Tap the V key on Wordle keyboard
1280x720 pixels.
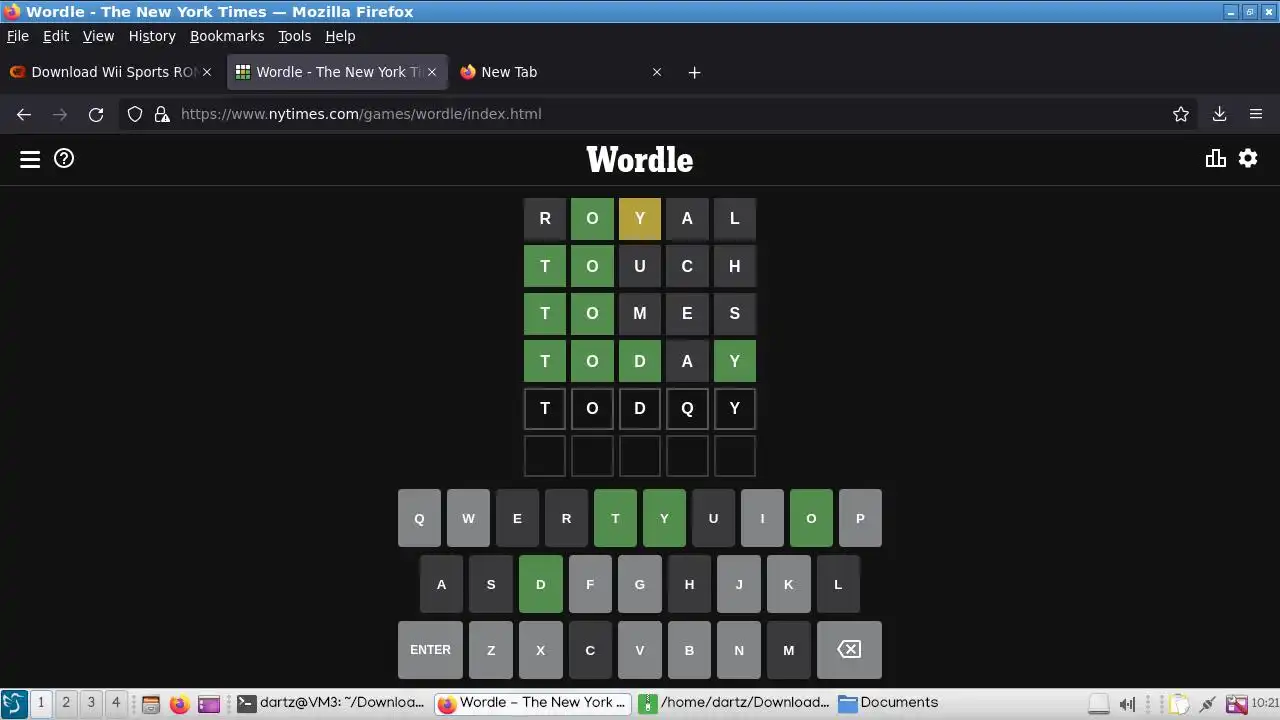pos(640,650)
